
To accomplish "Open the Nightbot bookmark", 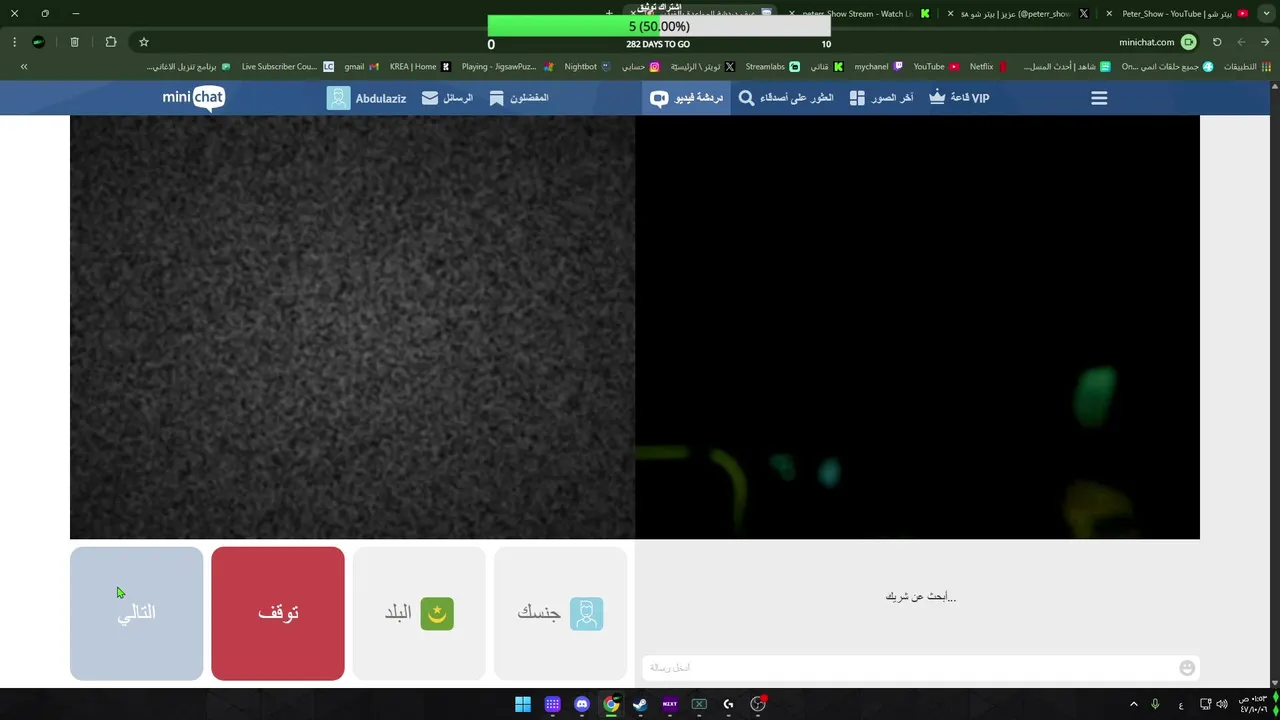I will (x=588, y=67).
